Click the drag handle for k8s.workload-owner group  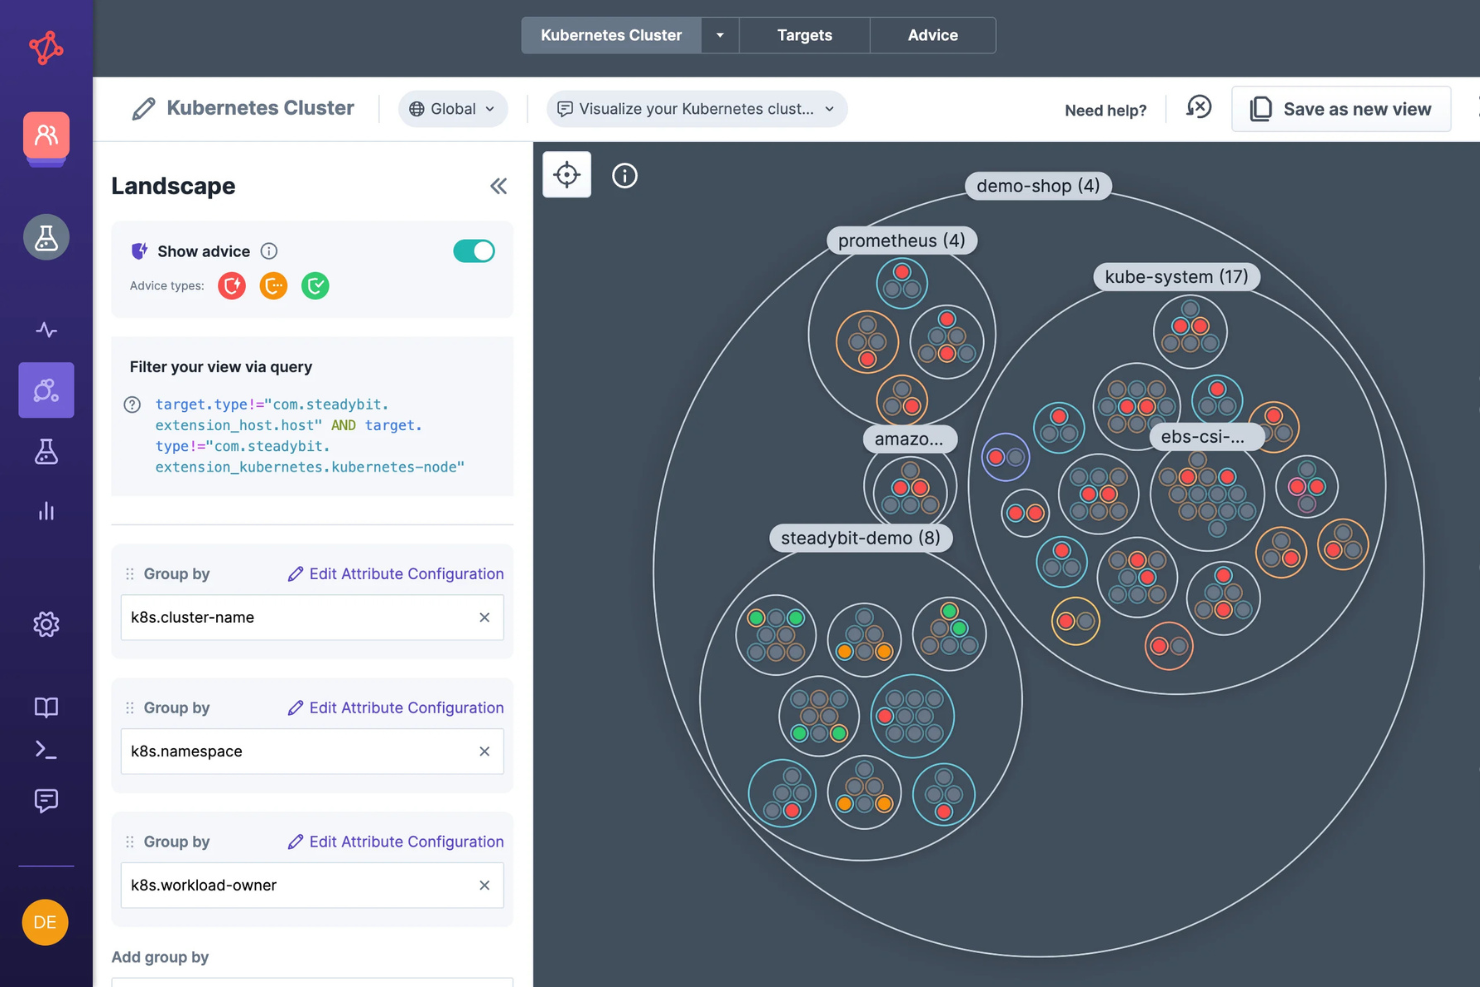130,842
